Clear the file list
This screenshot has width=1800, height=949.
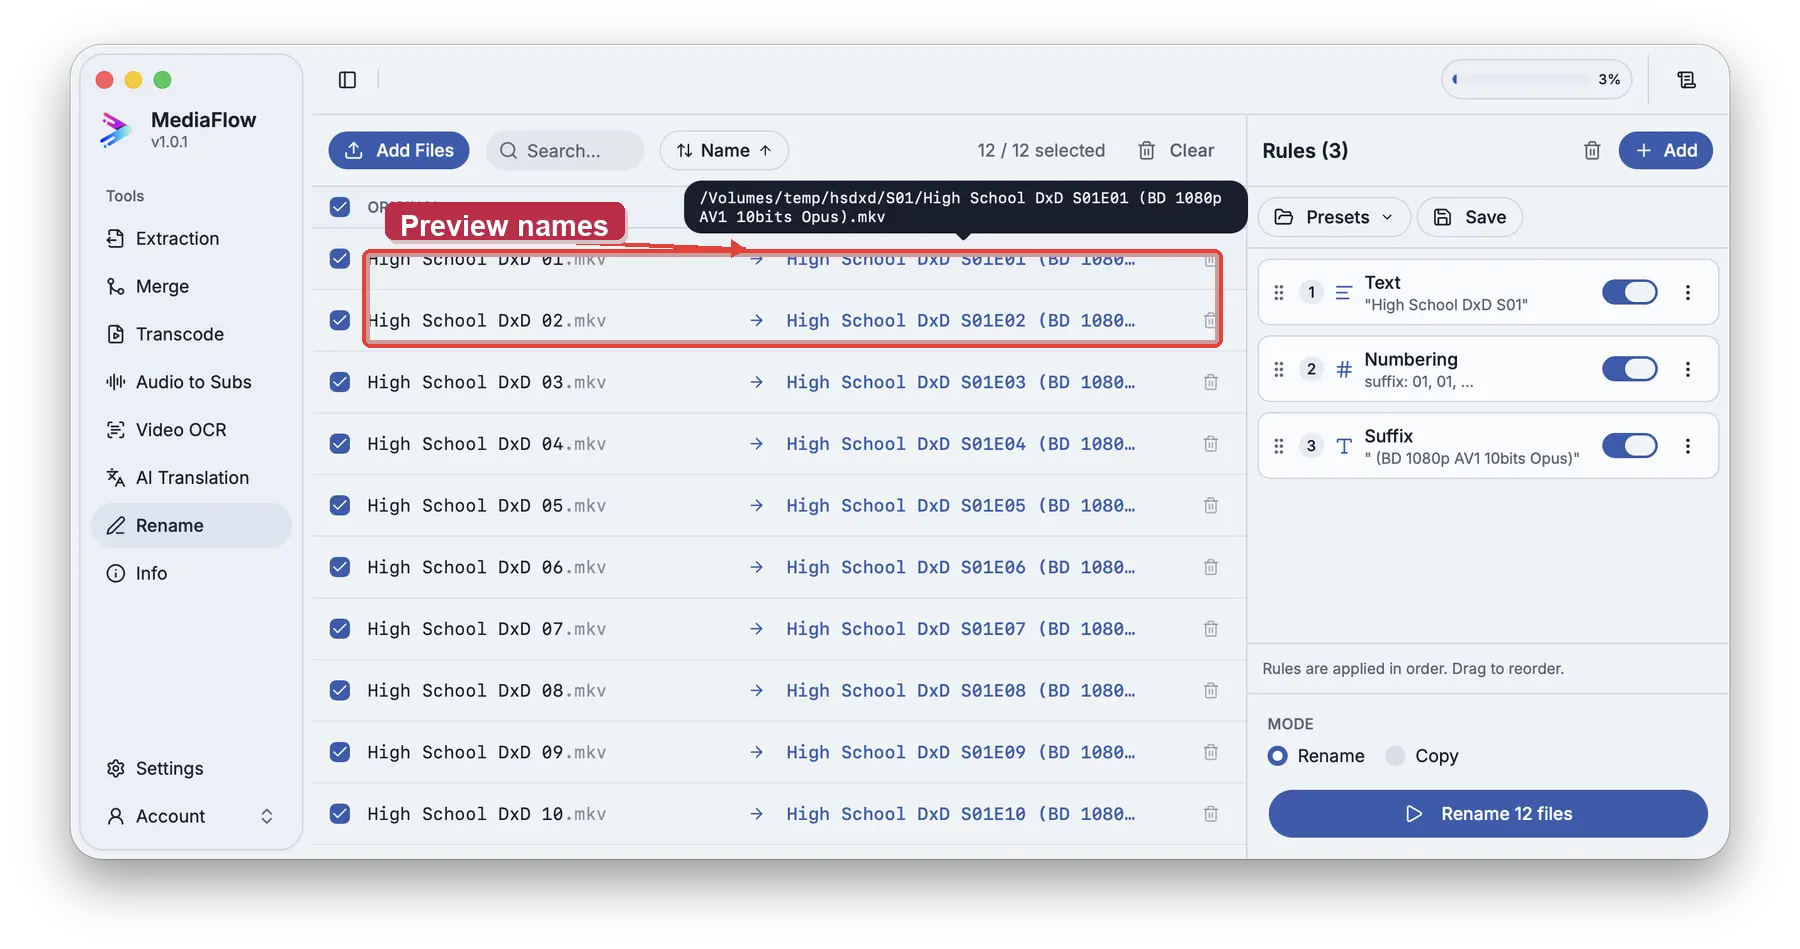coord(1176,151)
